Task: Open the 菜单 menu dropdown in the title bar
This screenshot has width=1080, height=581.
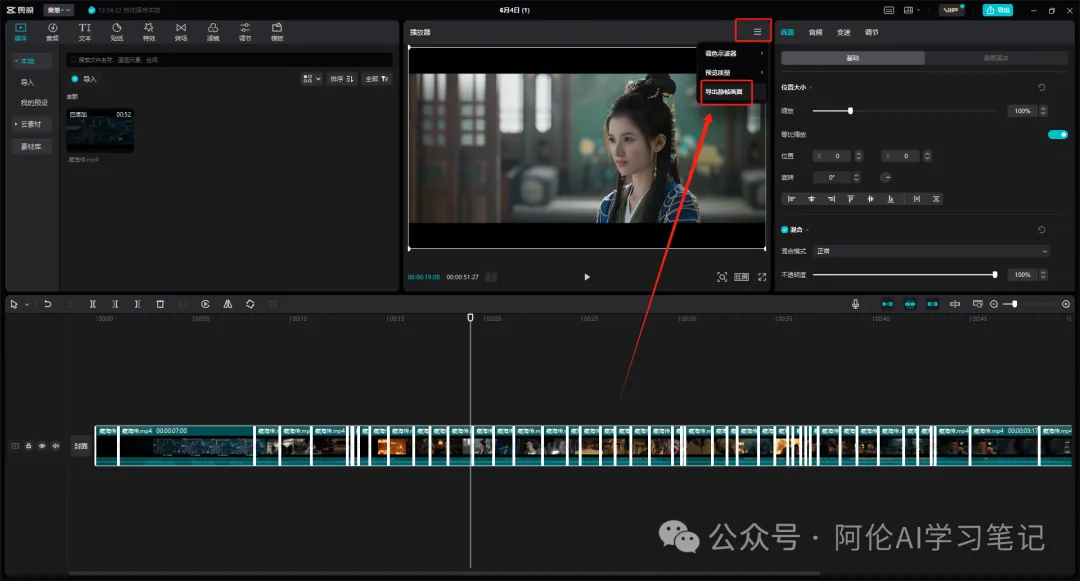Action: pyautogui.click(x=59, y=10)
